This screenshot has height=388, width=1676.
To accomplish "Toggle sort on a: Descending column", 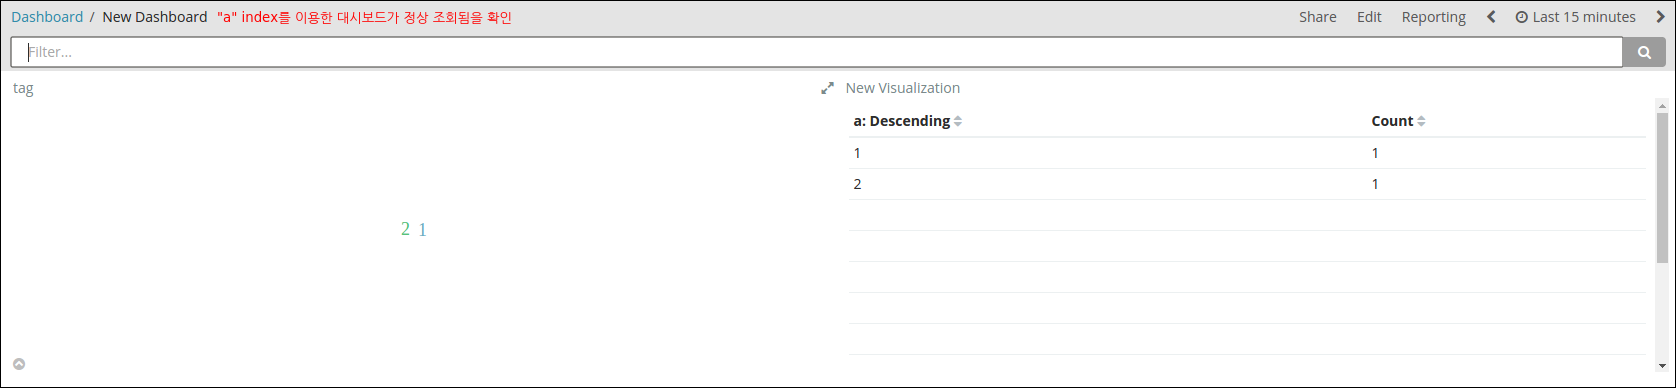I will (x=958, y=121).
